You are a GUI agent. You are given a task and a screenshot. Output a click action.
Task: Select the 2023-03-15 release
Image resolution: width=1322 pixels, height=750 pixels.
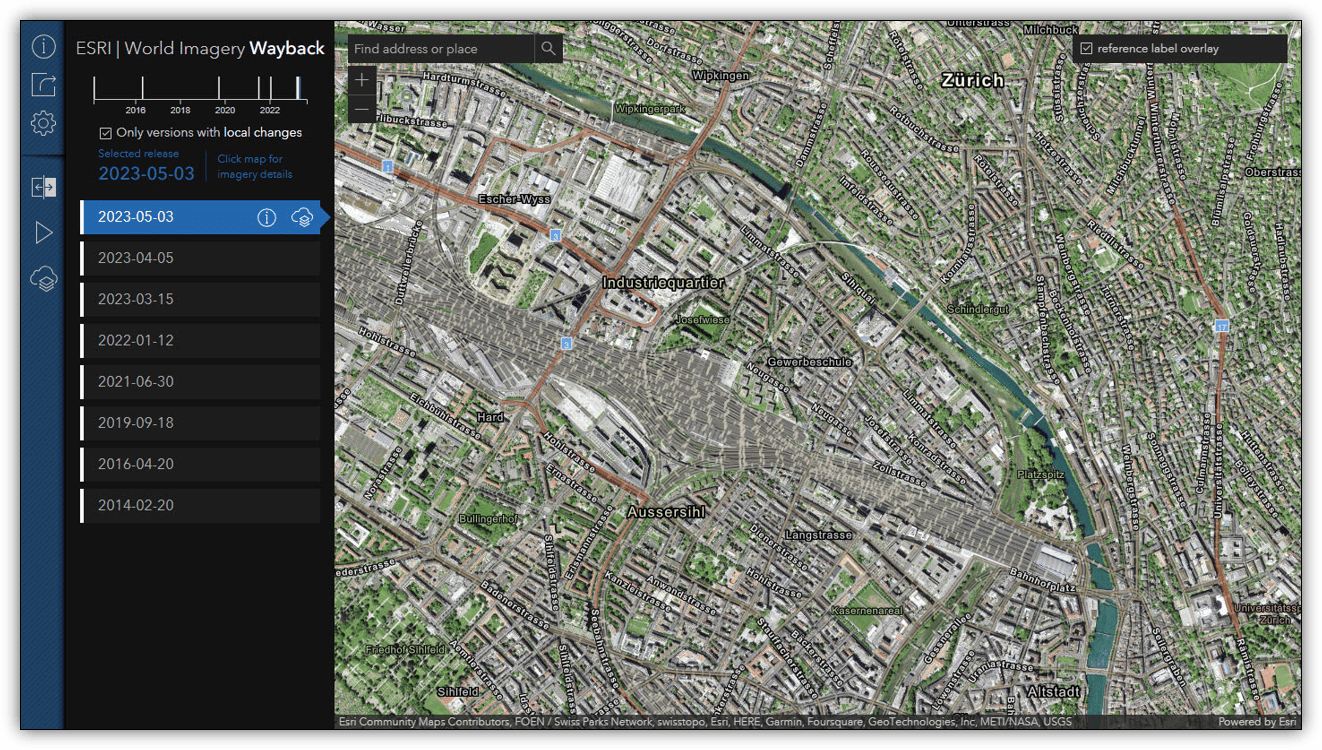point(200,299)
